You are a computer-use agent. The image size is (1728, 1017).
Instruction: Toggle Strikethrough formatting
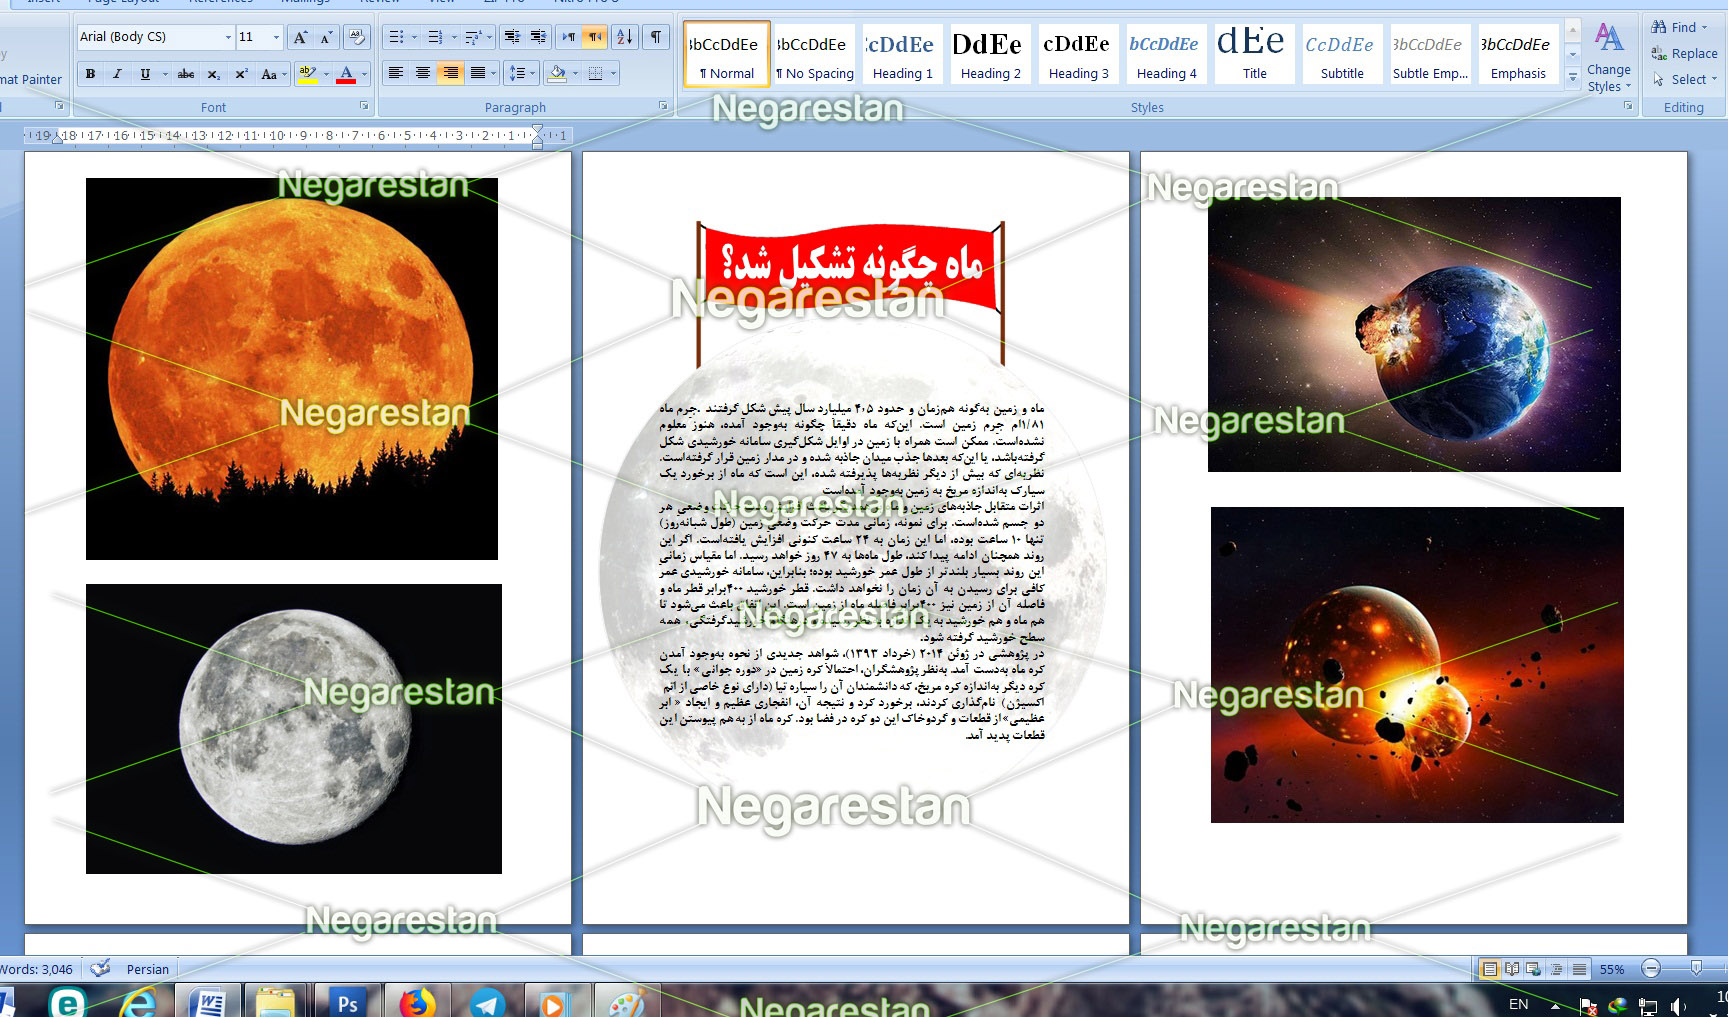click(186, 74)
